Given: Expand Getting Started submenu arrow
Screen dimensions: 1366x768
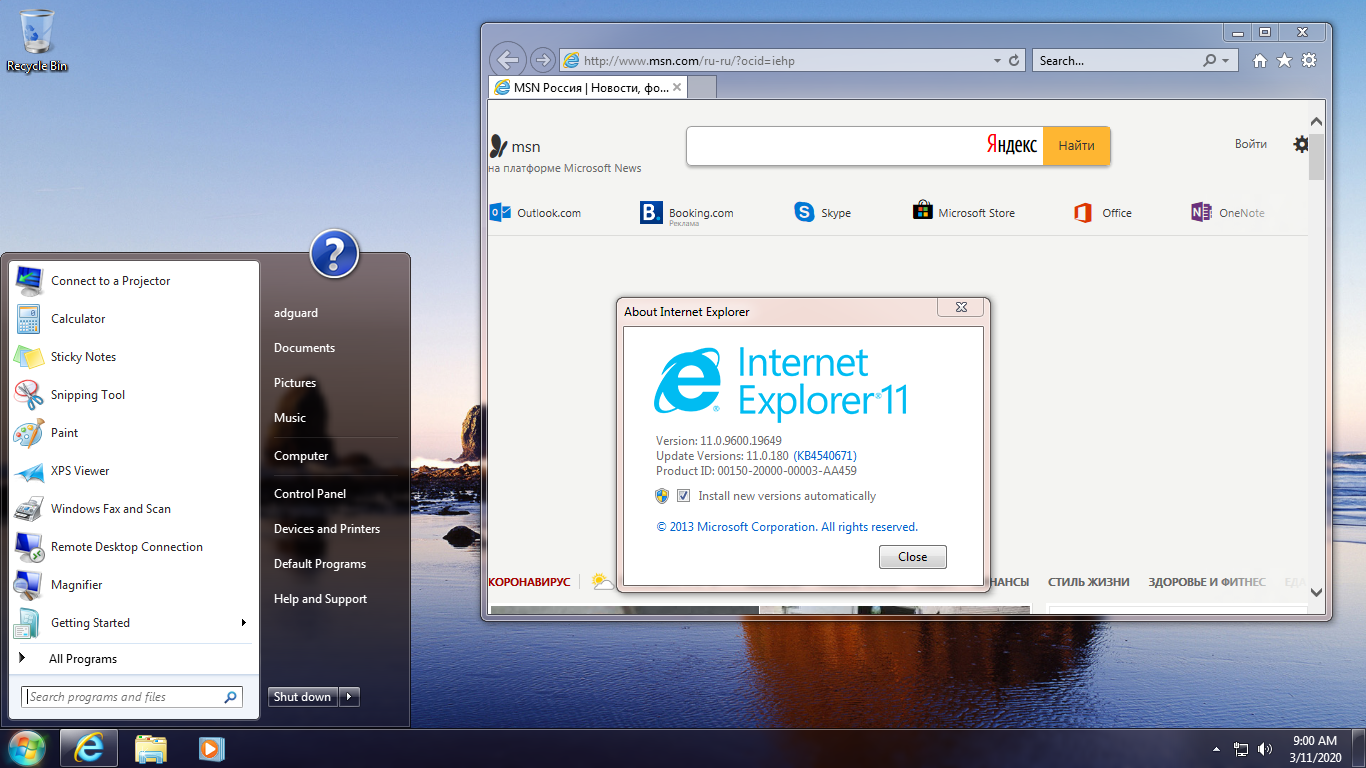Looking at the screenshot, I should point(243,623).
